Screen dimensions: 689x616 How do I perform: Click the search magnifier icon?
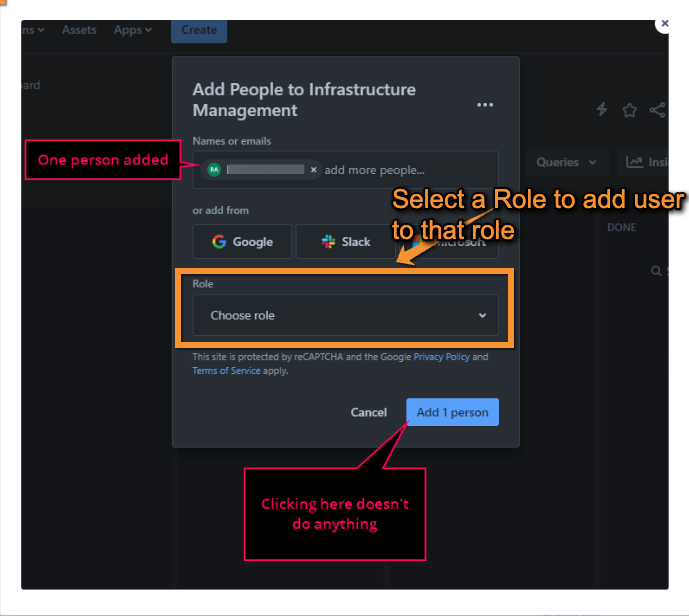656,271
